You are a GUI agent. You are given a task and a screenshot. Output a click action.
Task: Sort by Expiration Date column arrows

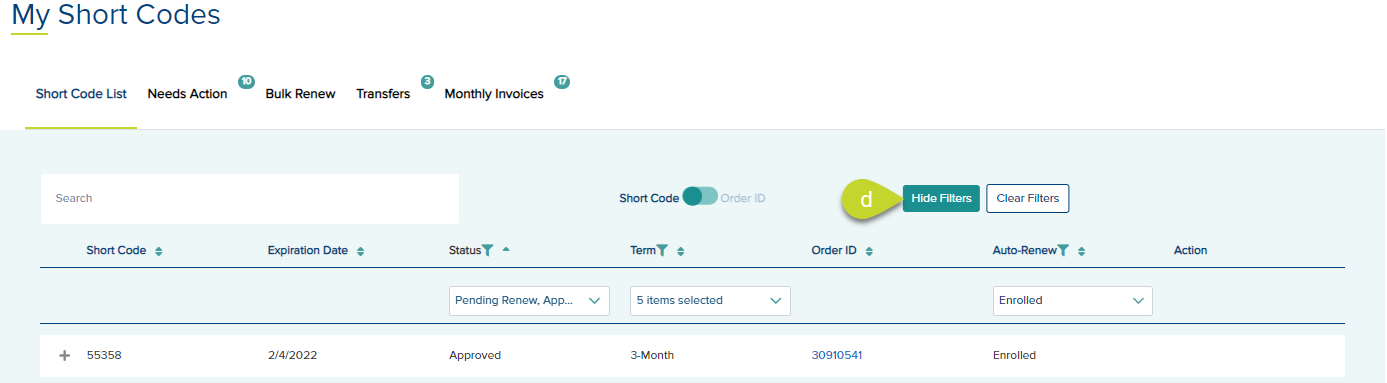tap(361, 251)
